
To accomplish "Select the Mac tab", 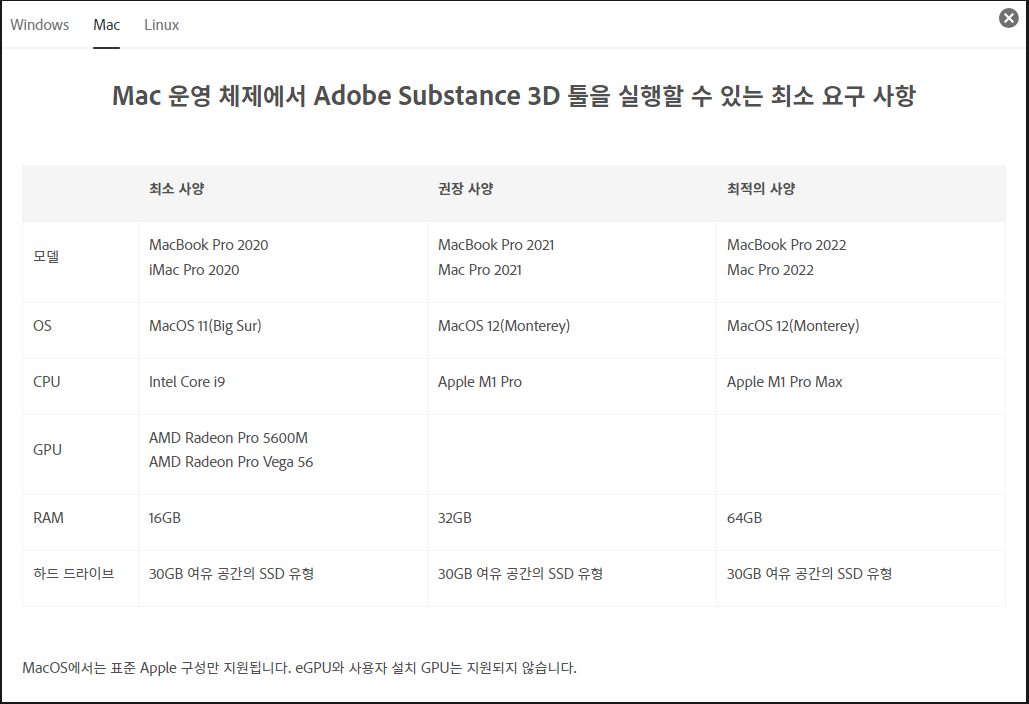I will coord(105,24).
